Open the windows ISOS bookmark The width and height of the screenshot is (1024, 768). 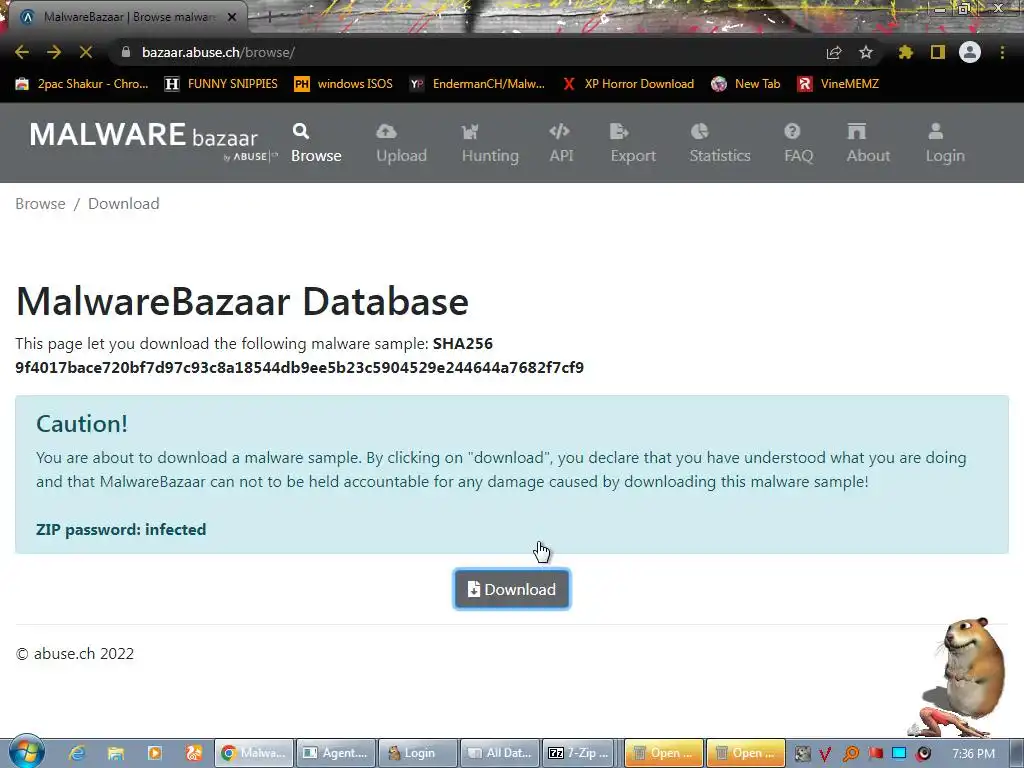pyautogui.click(x=344, y=84)
